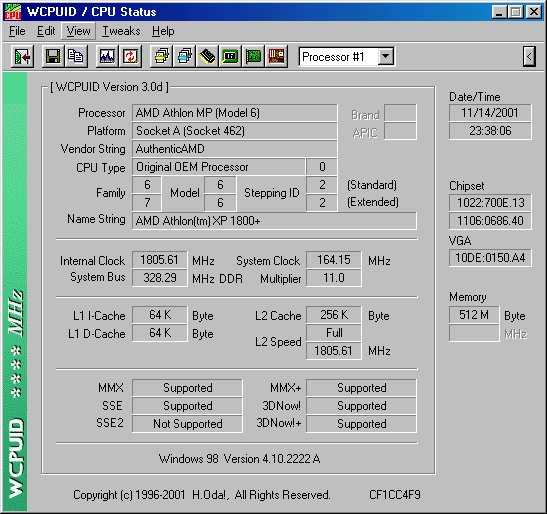Close the WCPUID window
The height and width of the screenshot is (514, 547).
(x=533, y=12)
